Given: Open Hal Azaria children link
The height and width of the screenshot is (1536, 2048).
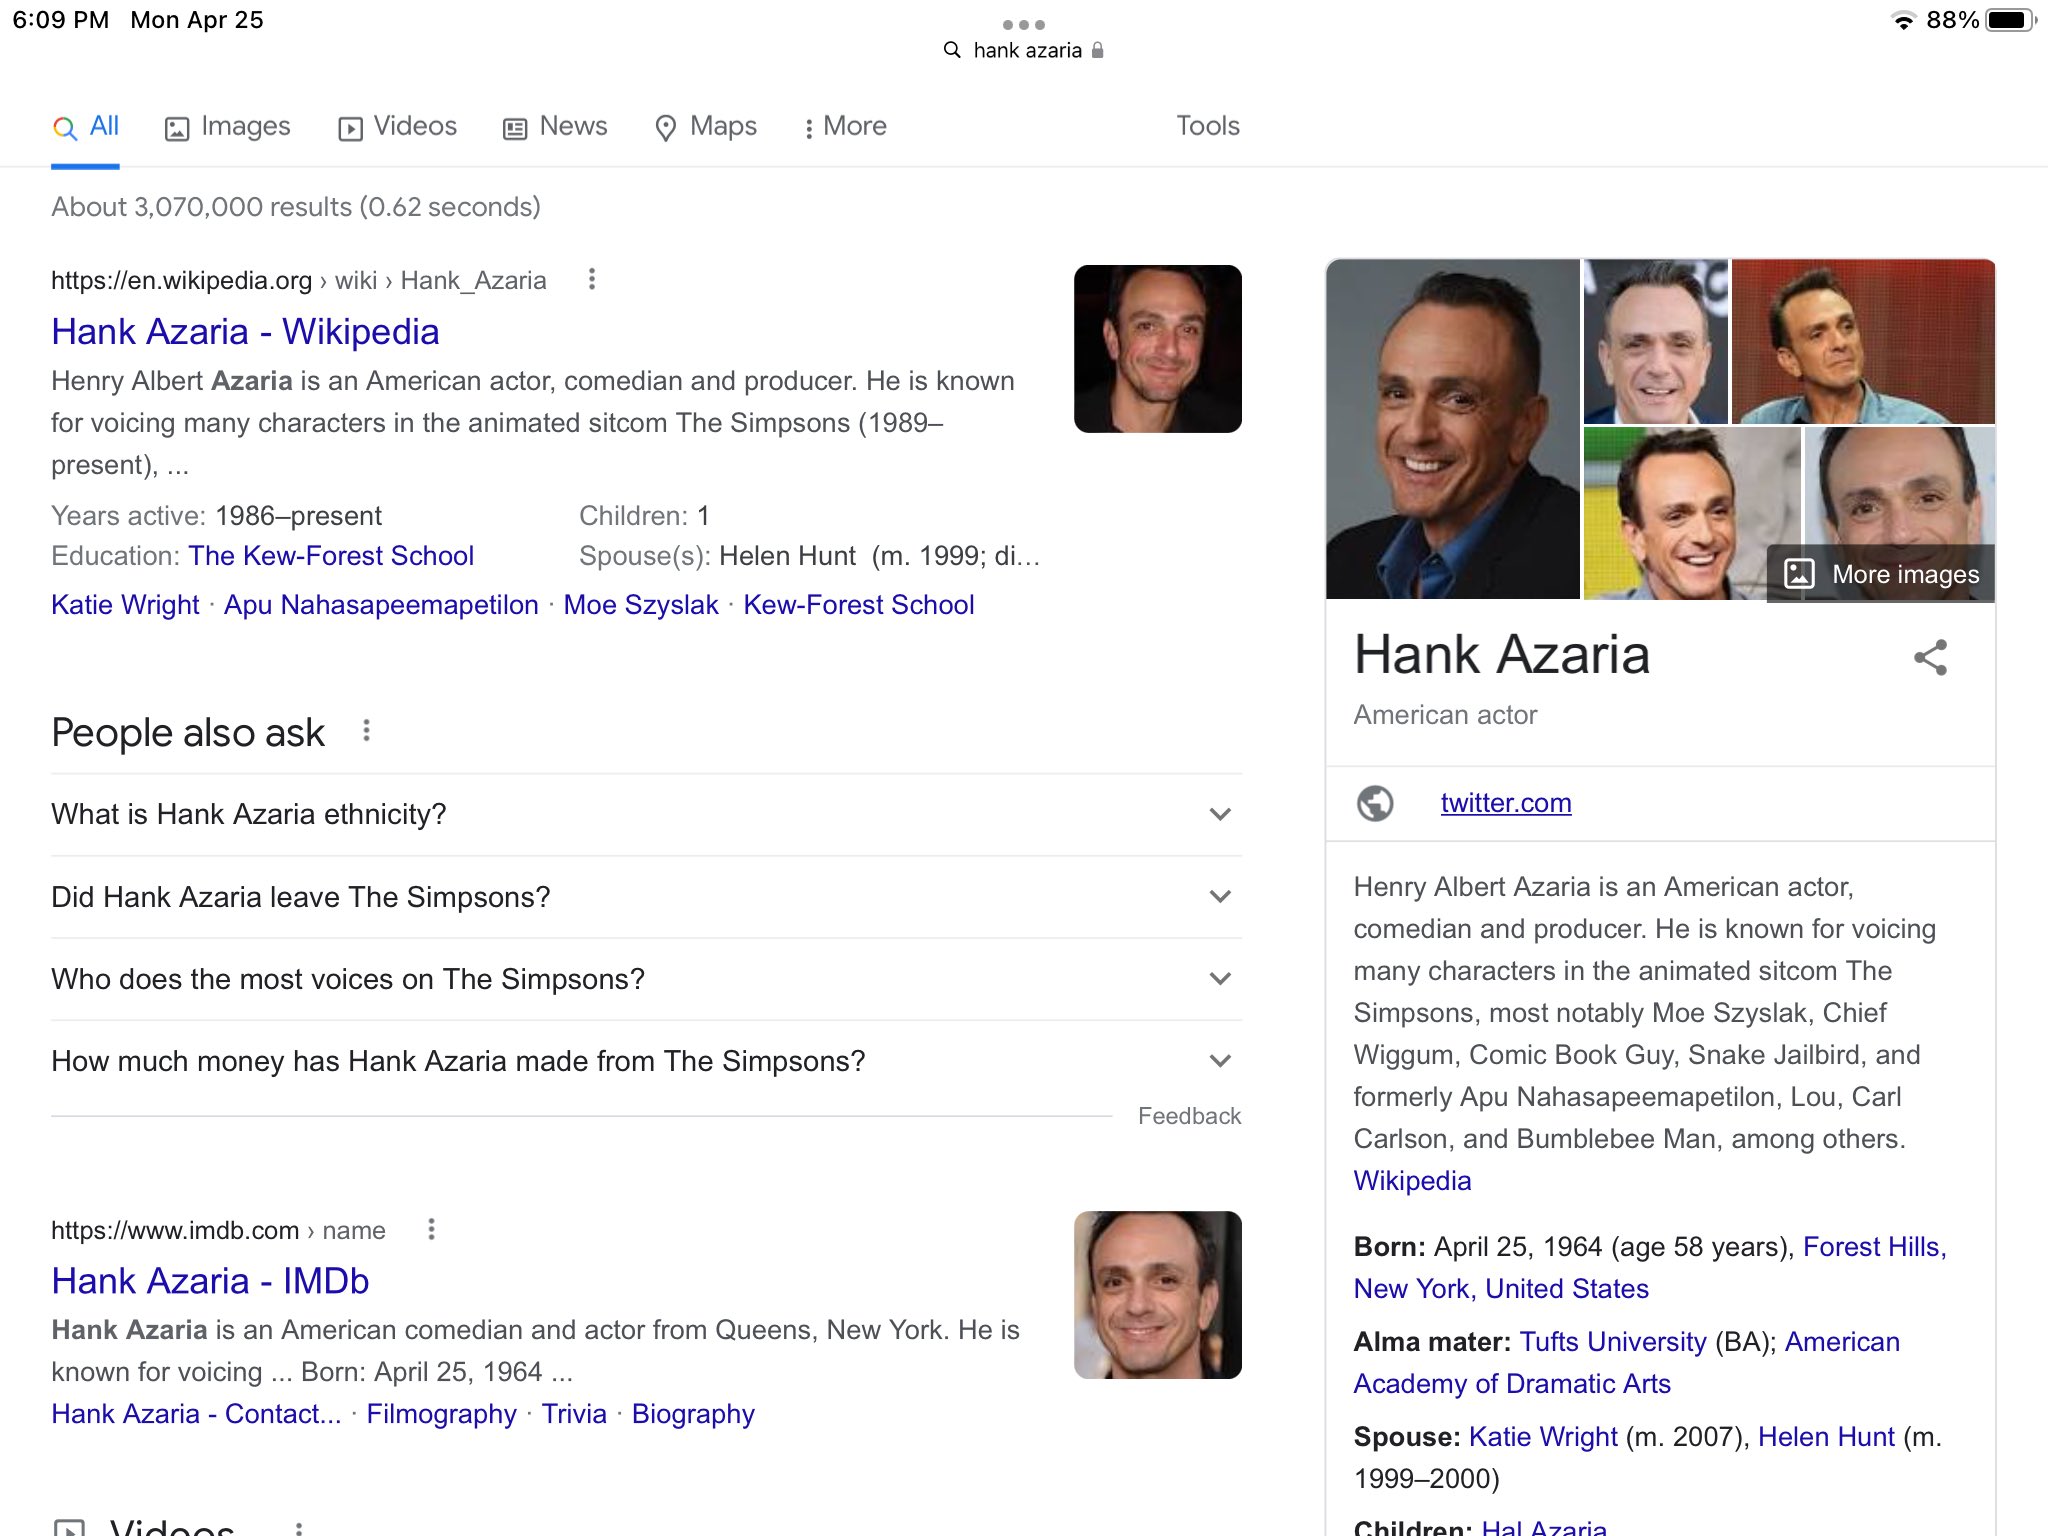Looking at the screenshot, I should [1544, 1527].
